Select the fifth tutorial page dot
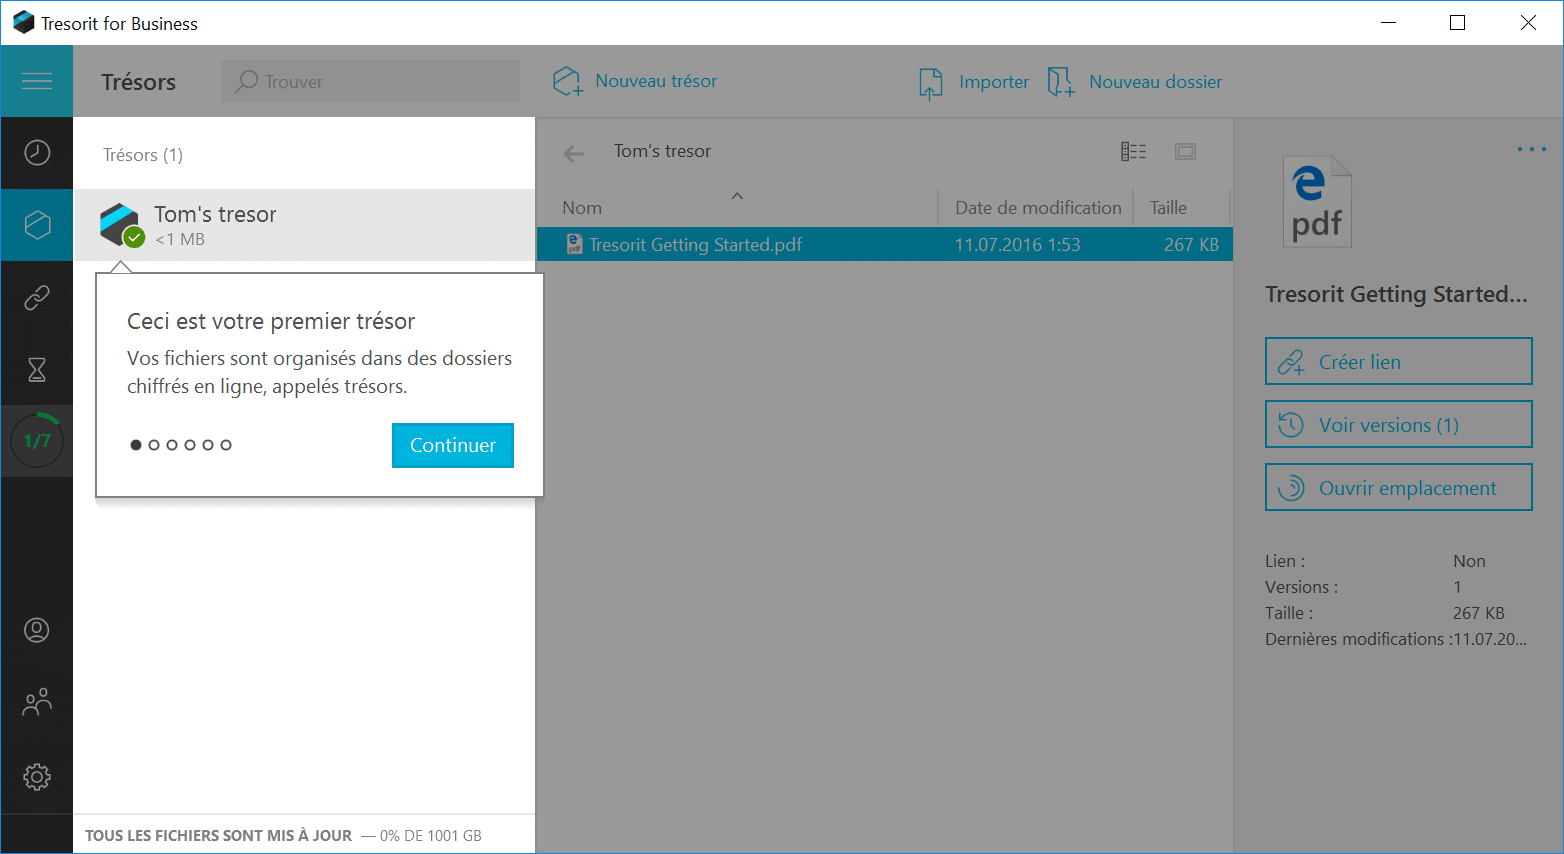The width and height of the screenshot is (1564, 854). [x=208, y=445]
